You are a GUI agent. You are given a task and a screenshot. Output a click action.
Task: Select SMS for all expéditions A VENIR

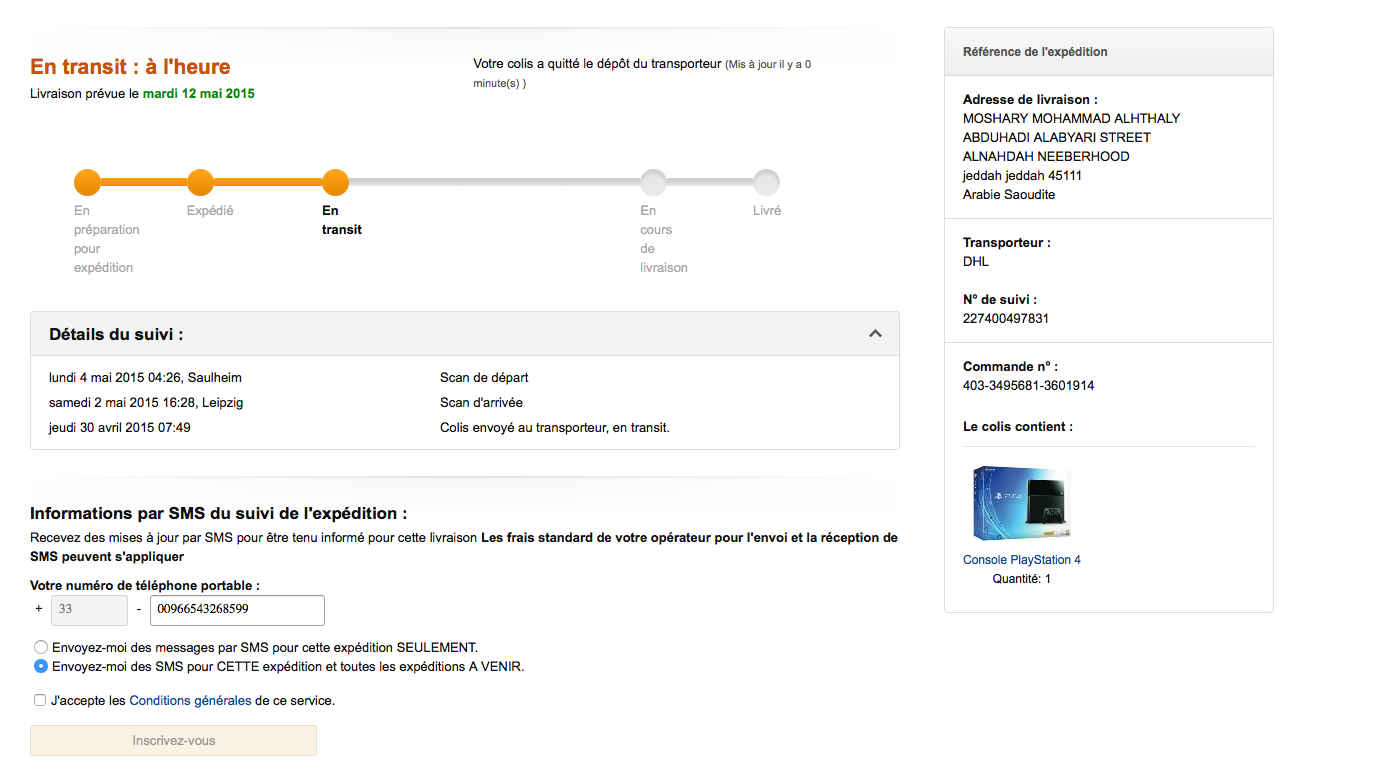[41, 666]
